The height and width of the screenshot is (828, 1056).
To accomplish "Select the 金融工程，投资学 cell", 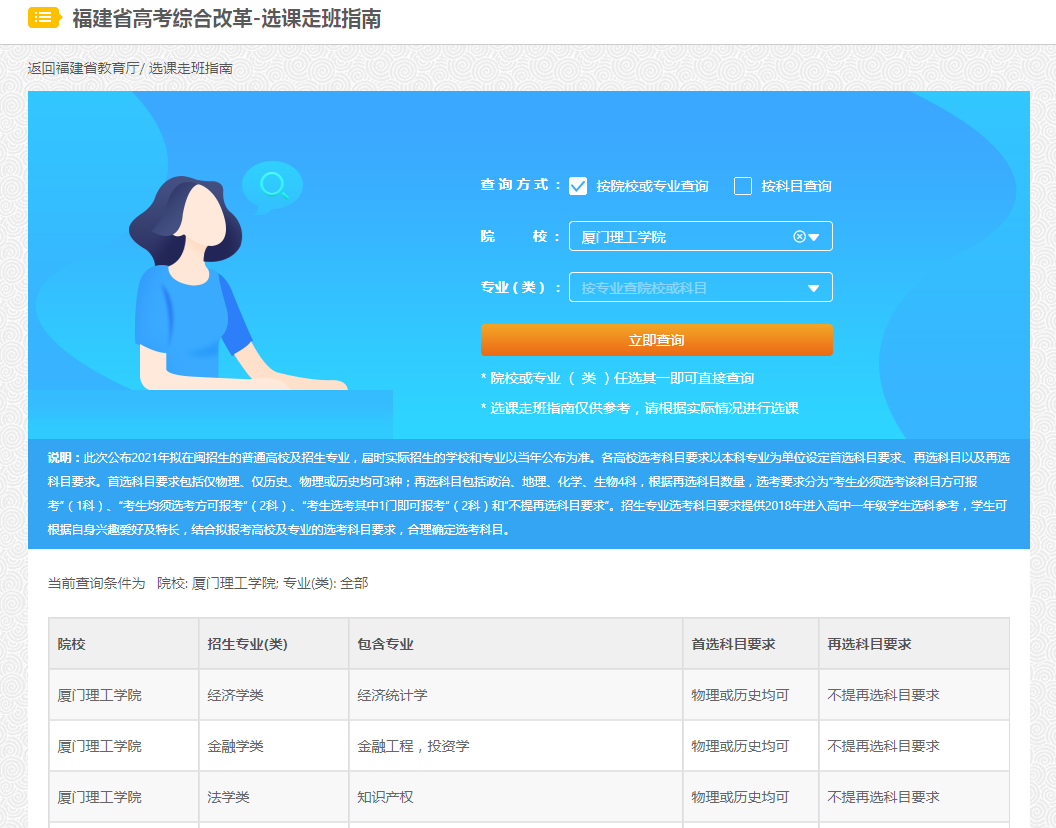I will (x=516, y=746).
